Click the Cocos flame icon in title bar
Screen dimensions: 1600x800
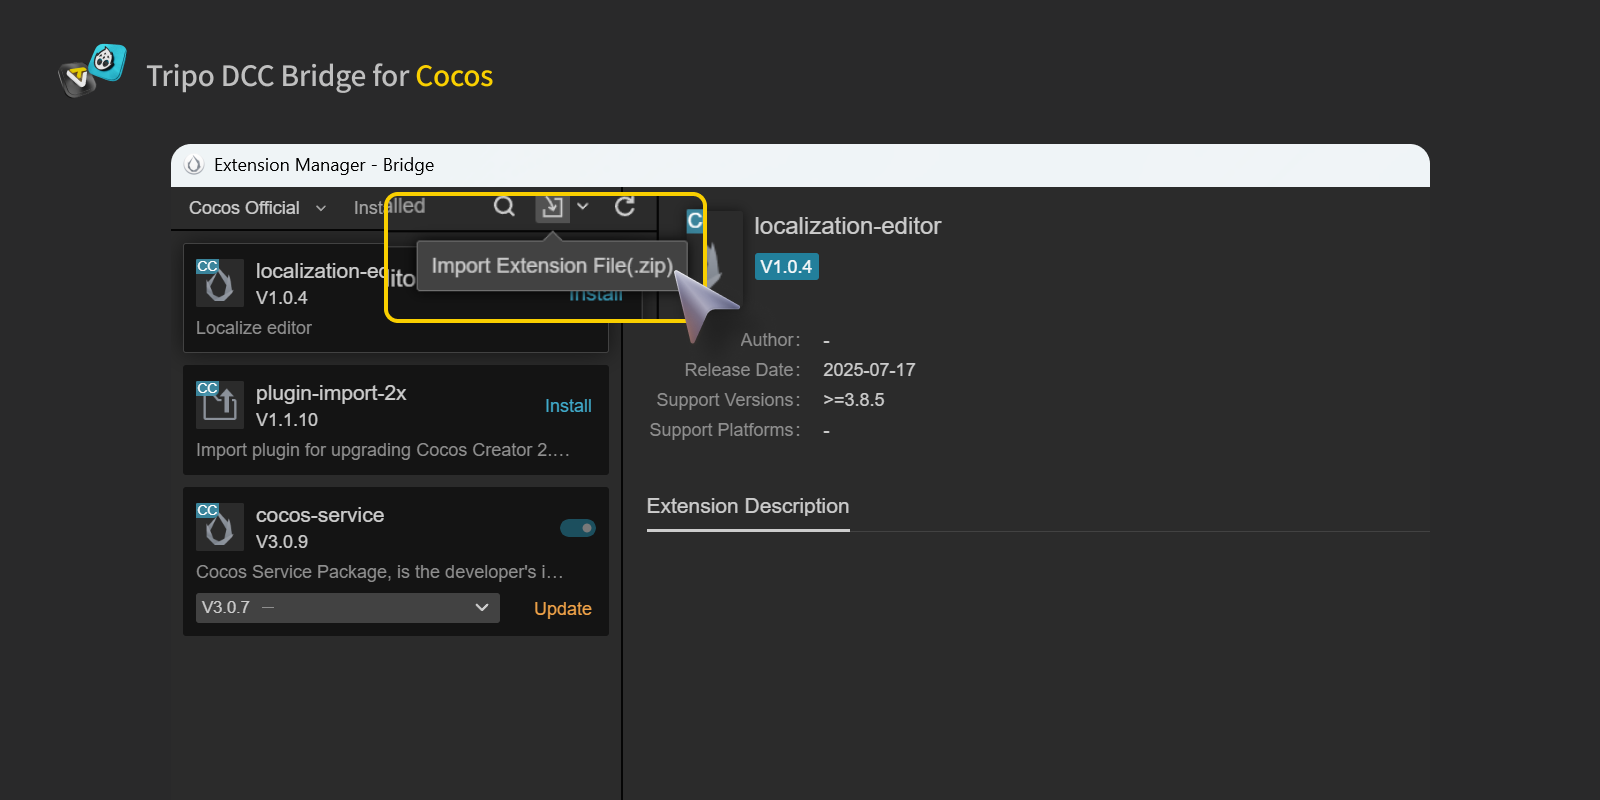[194, 165]
